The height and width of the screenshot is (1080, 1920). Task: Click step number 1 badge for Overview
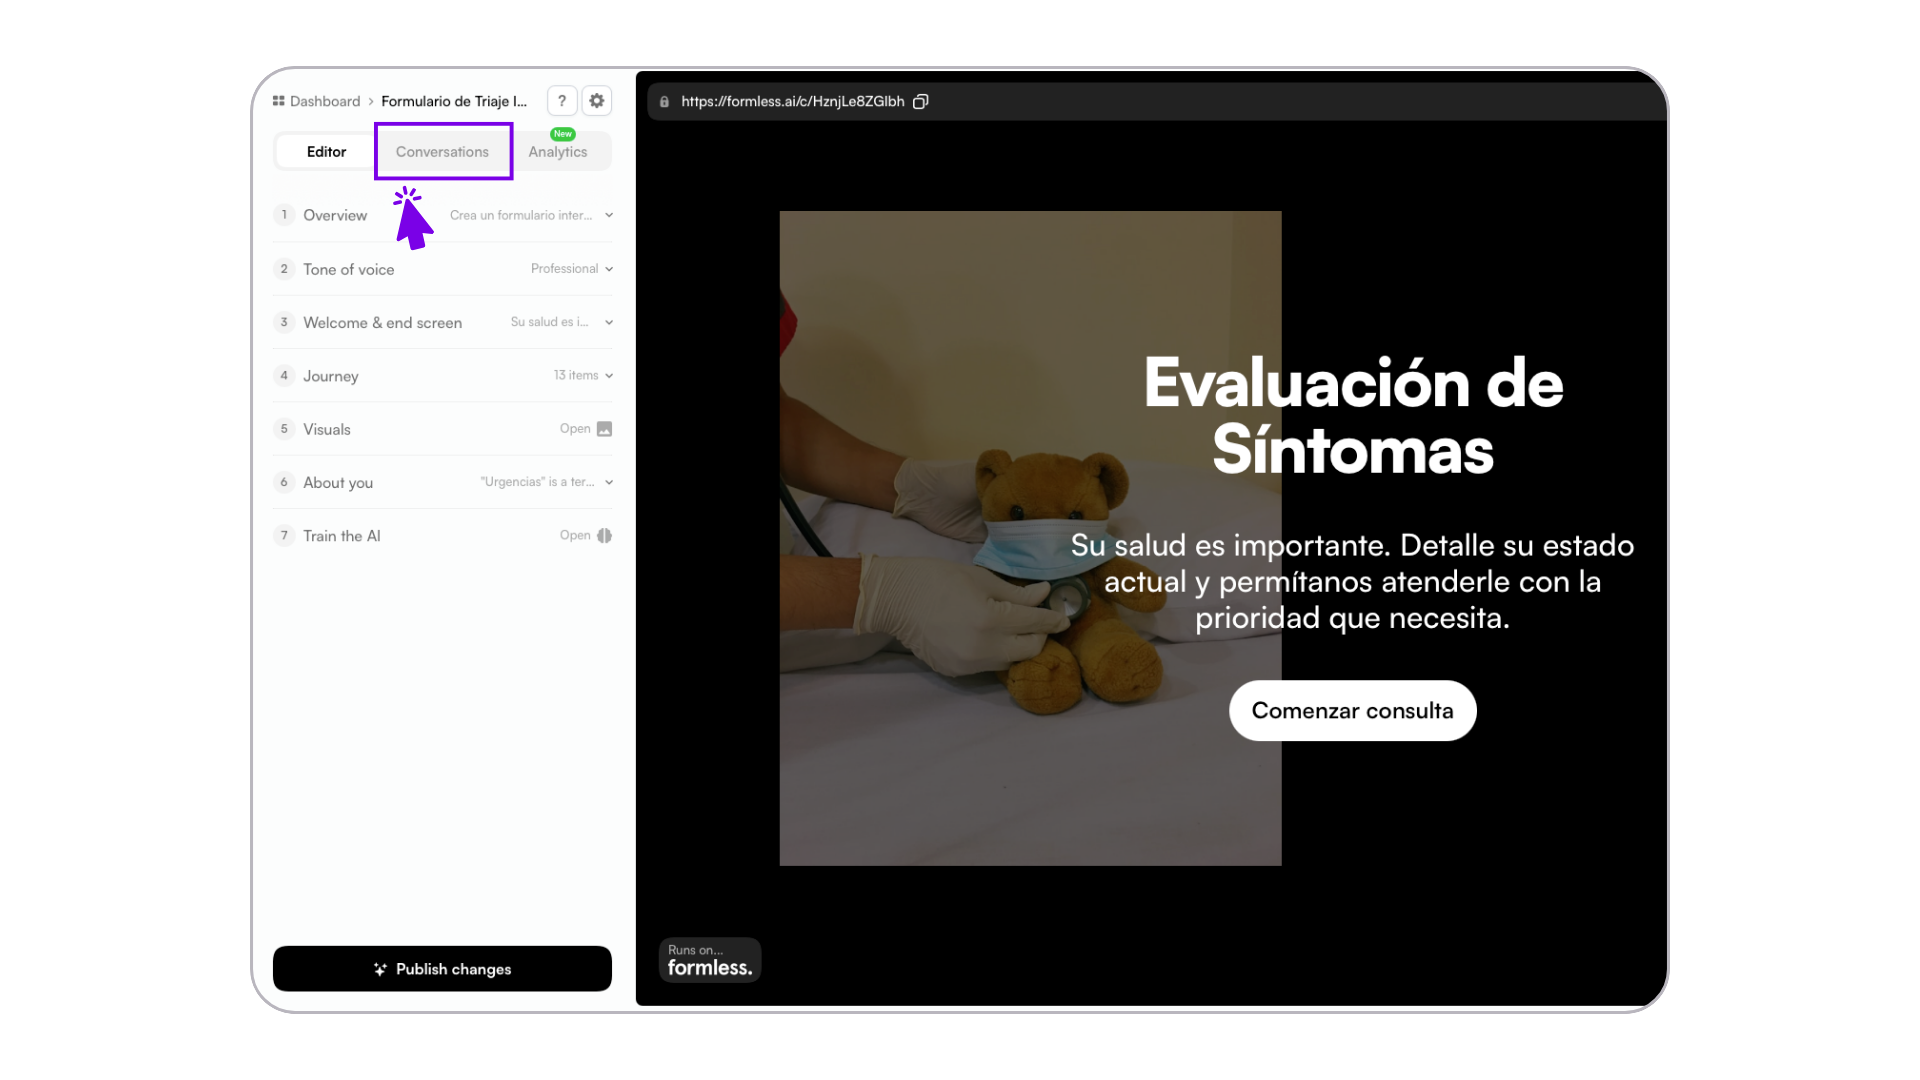tap(284, 215)
